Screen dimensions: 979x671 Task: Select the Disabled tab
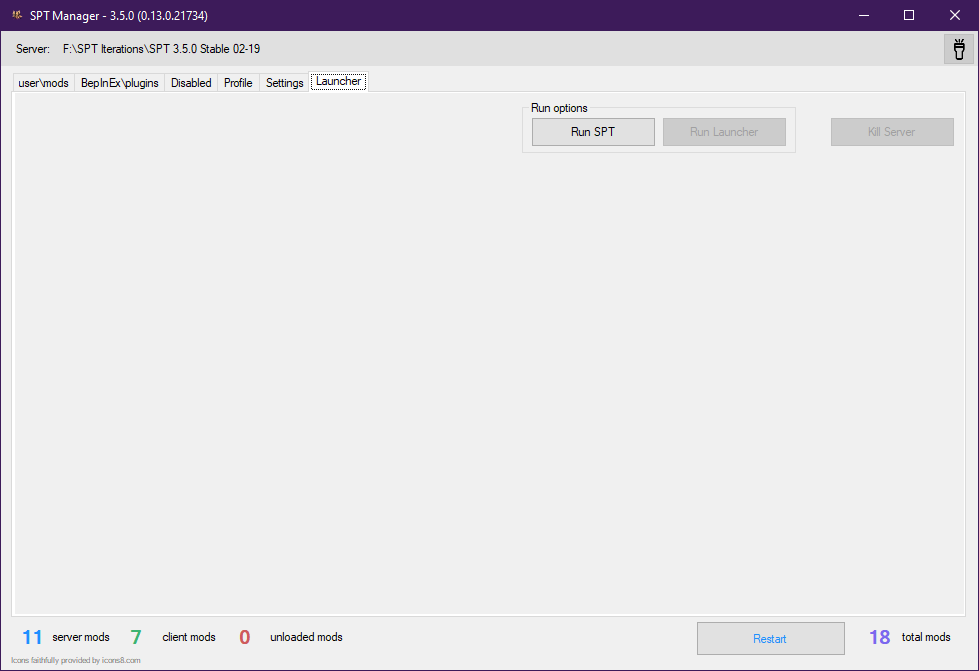coord(191,83)
